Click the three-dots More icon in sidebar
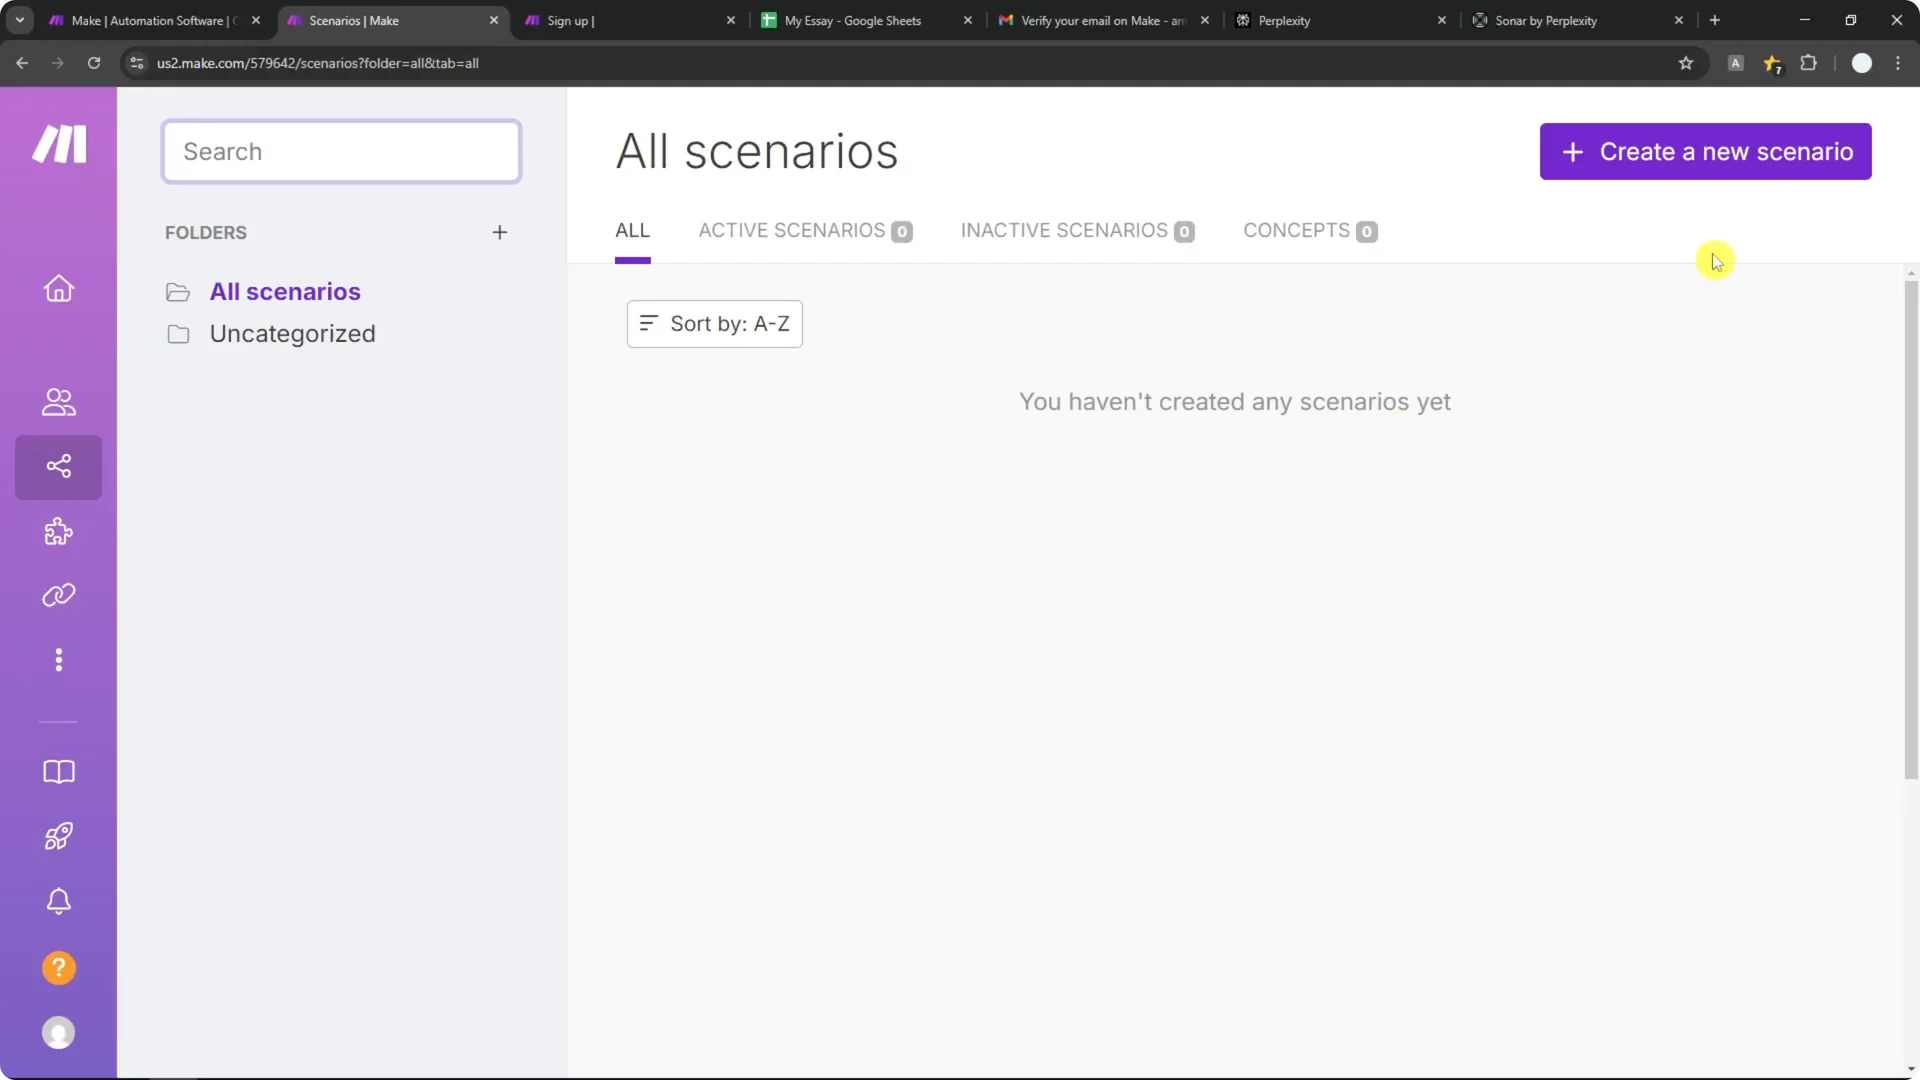1920x1080 pixels. pyautogui.click(x=58, y=660)
